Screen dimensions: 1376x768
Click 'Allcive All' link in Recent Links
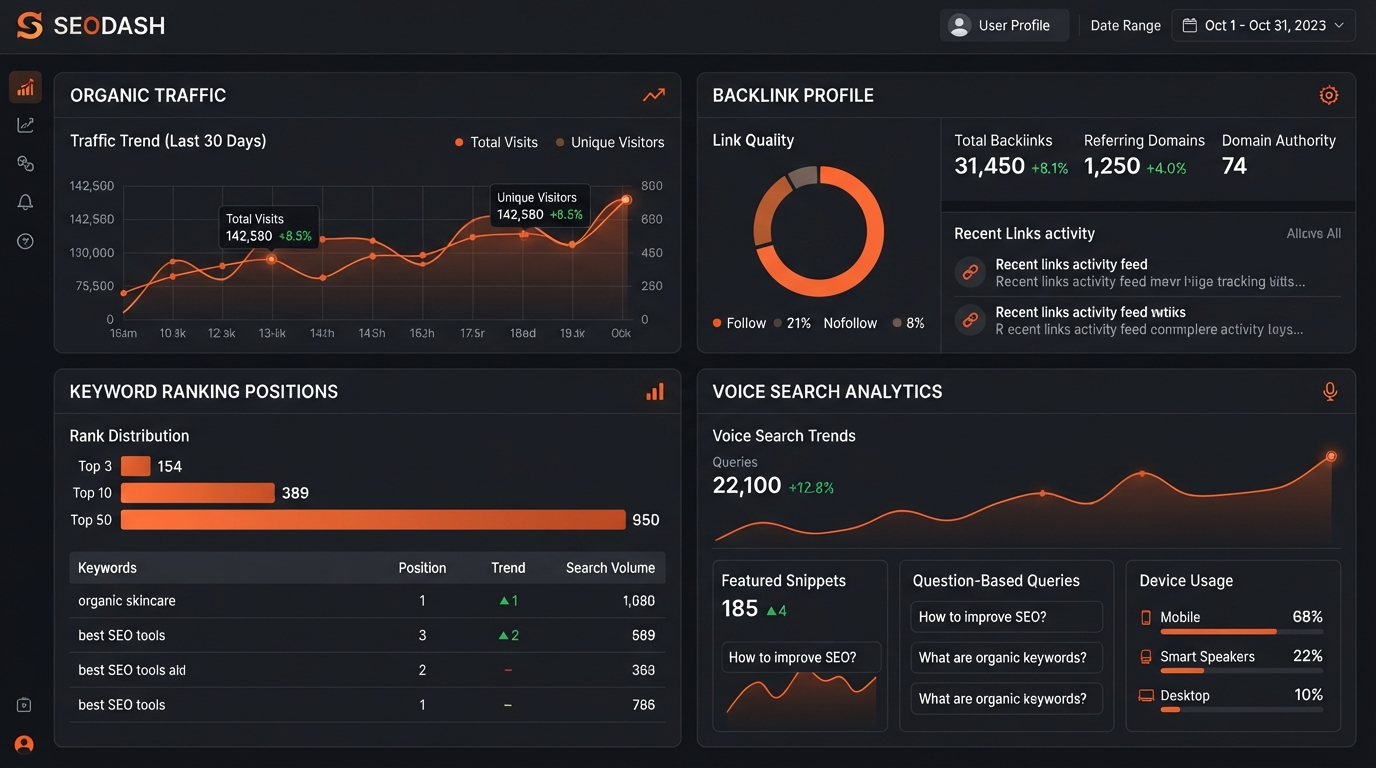click(x=1313, y=233)
